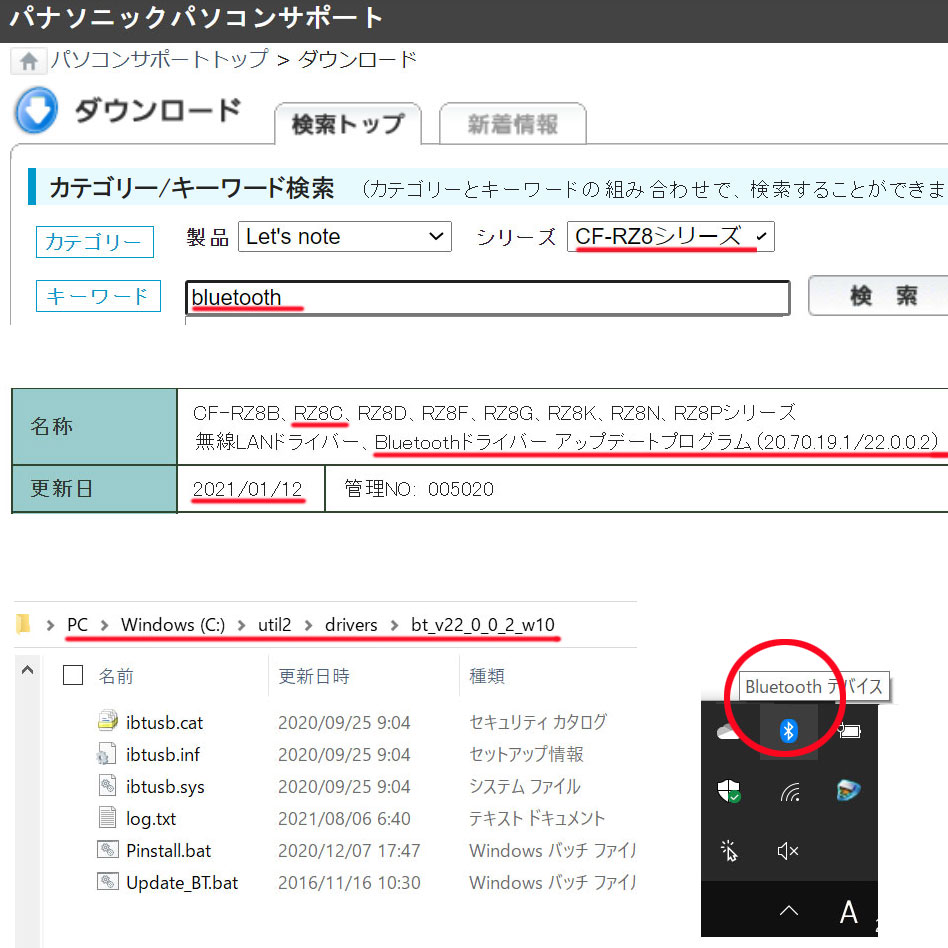Select the ibtusb.cat file name

tap(164, 722)
